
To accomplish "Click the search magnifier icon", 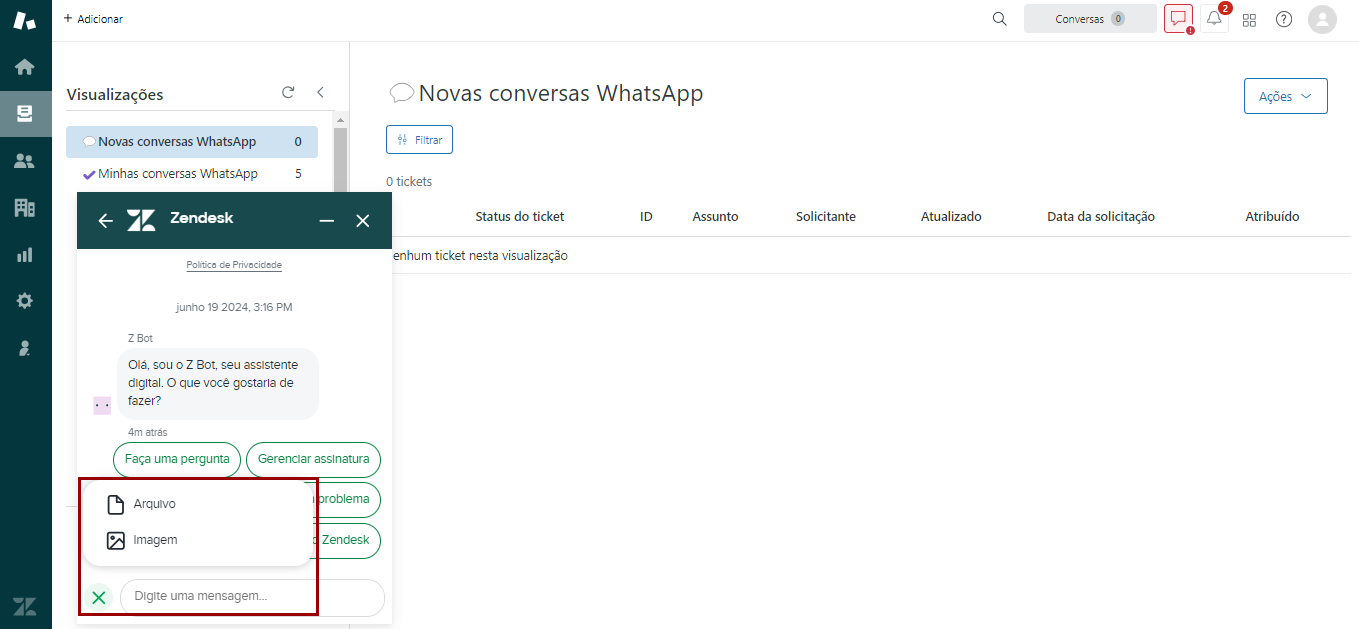I will click(999, 19).
